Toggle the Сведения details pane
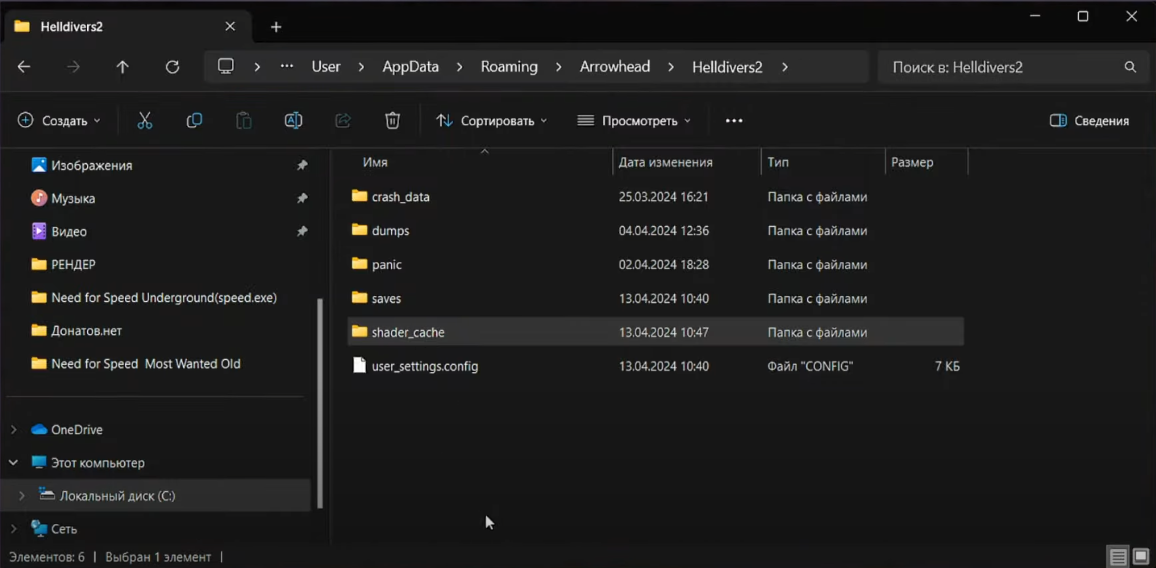 tap(1089, 120)
